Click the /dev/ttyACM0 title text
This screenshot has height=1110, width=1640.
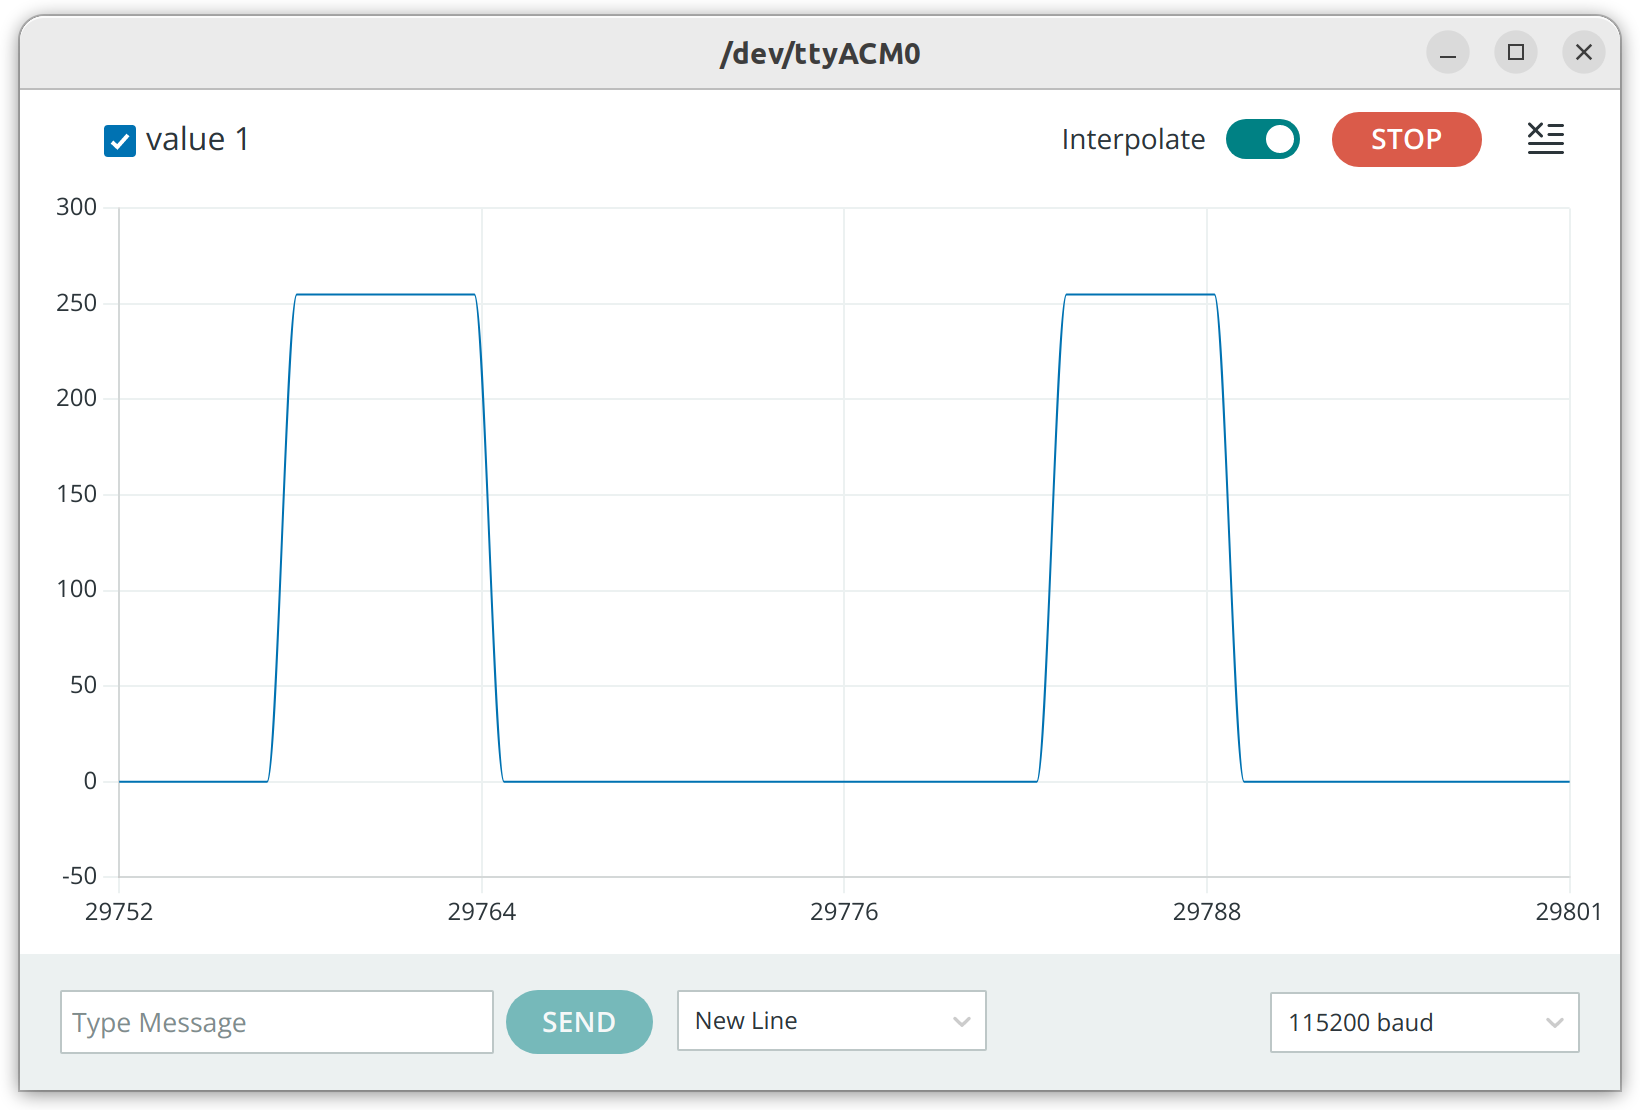tap(820, 53)
